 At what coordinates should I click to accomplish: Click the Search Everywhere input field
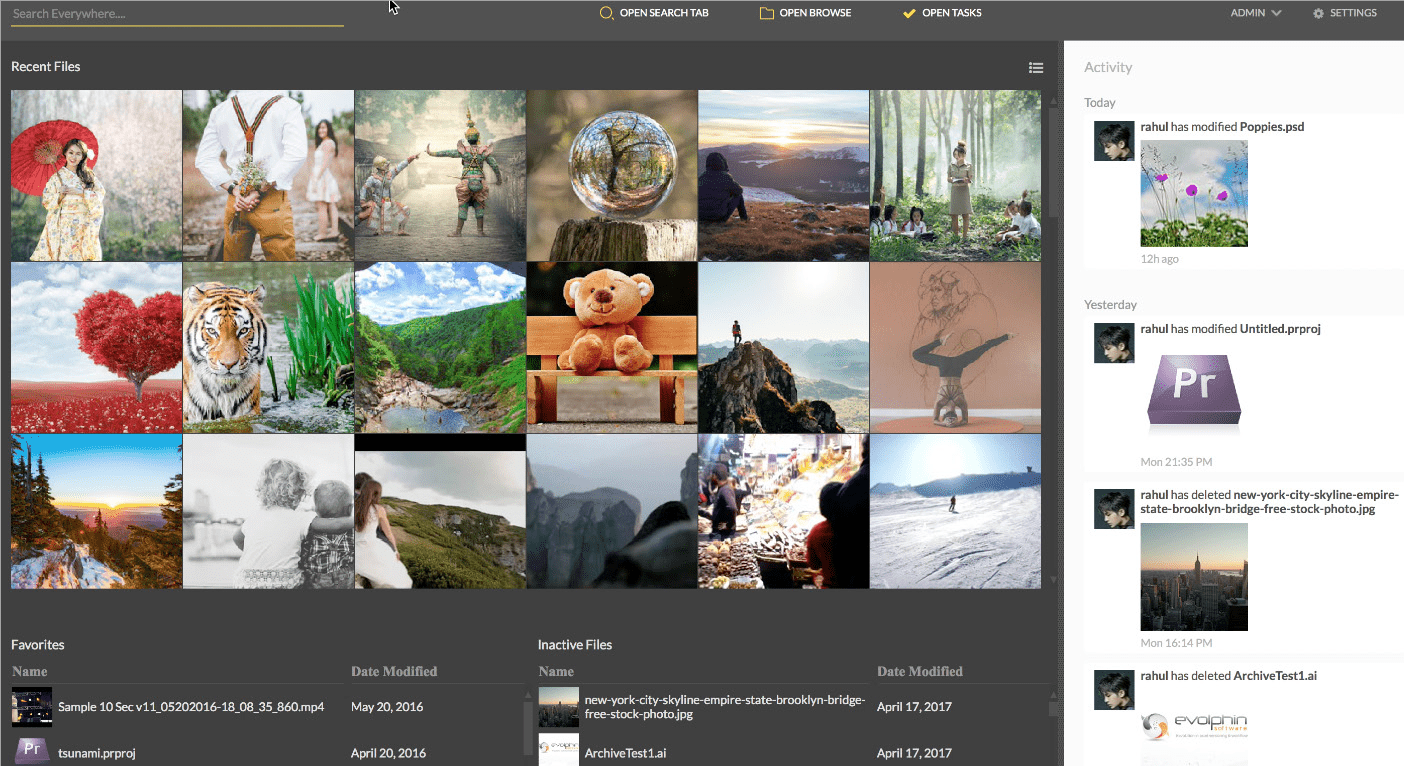(177, 14)
